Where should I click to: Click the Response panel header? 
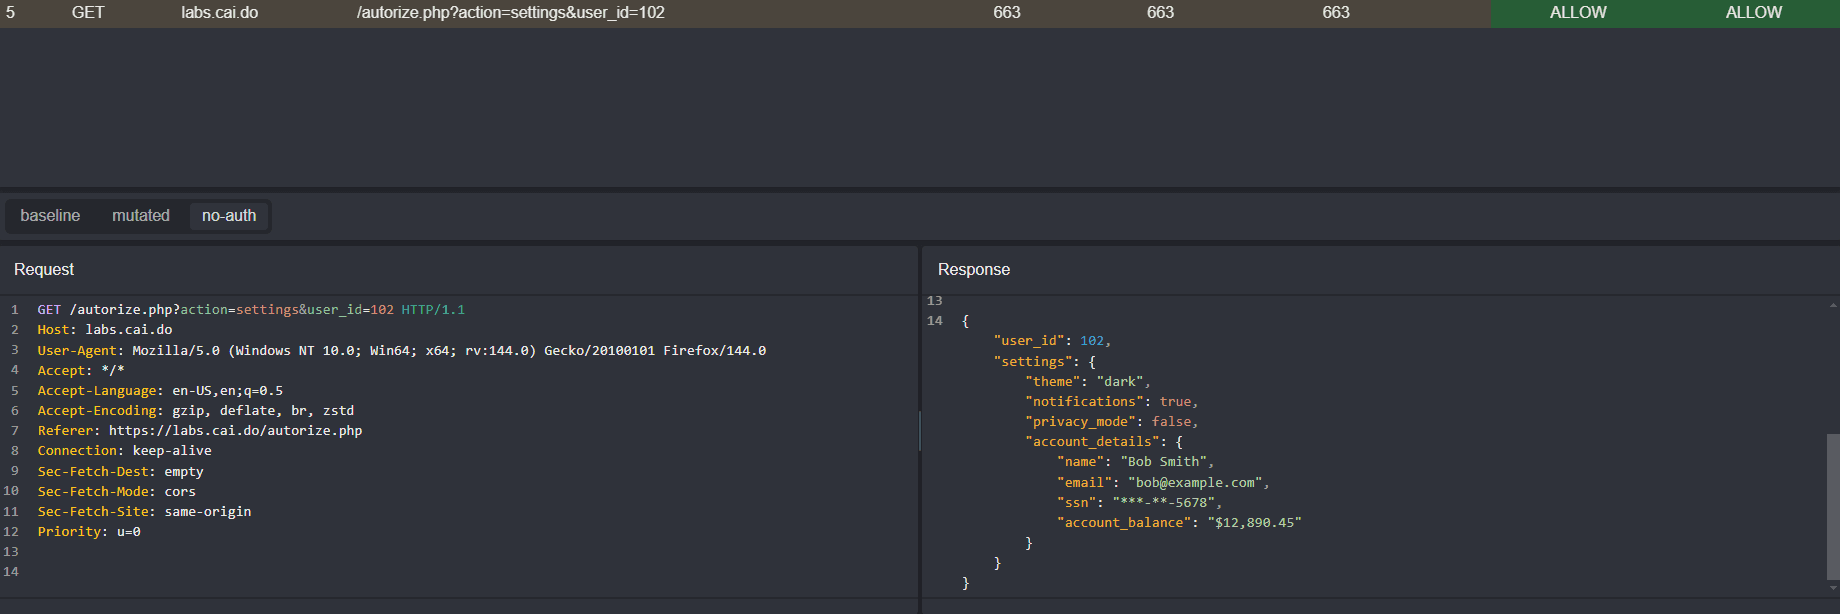pos(973,270)
